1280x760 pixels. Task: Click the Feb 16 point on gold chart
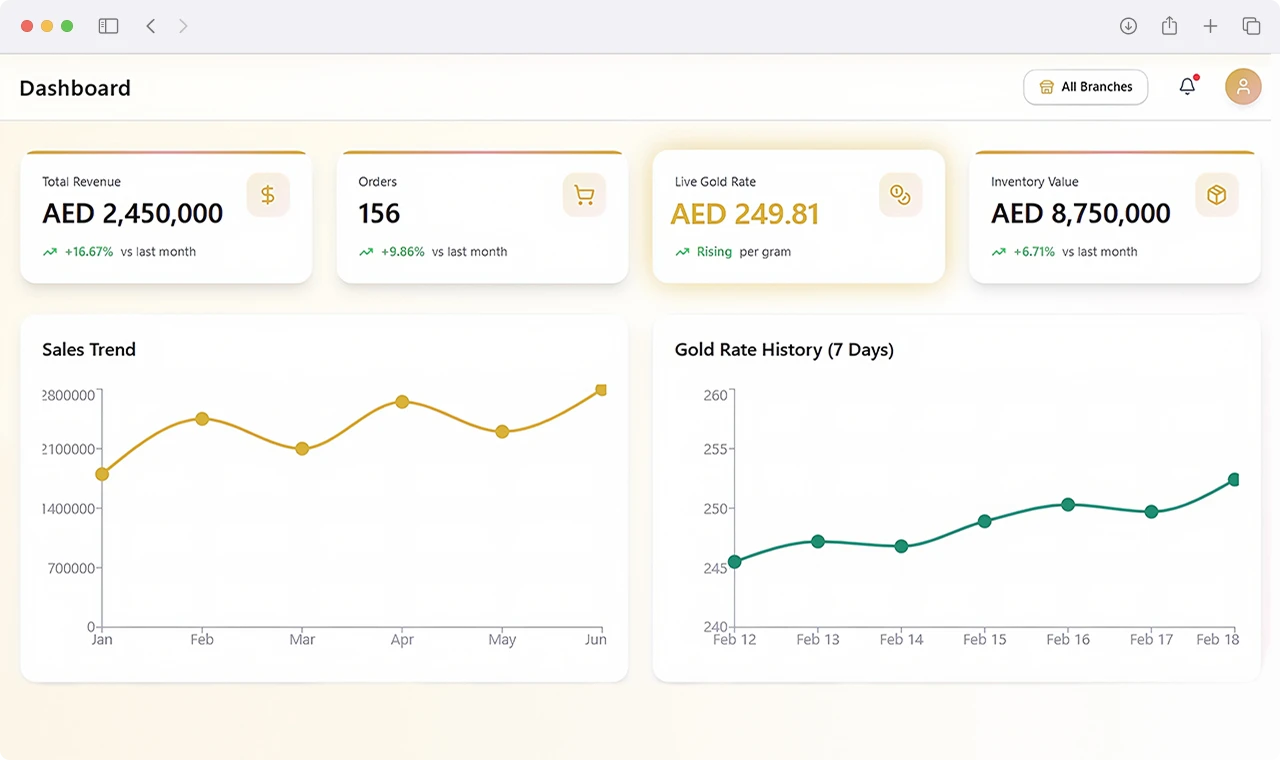pos(1068,505)
